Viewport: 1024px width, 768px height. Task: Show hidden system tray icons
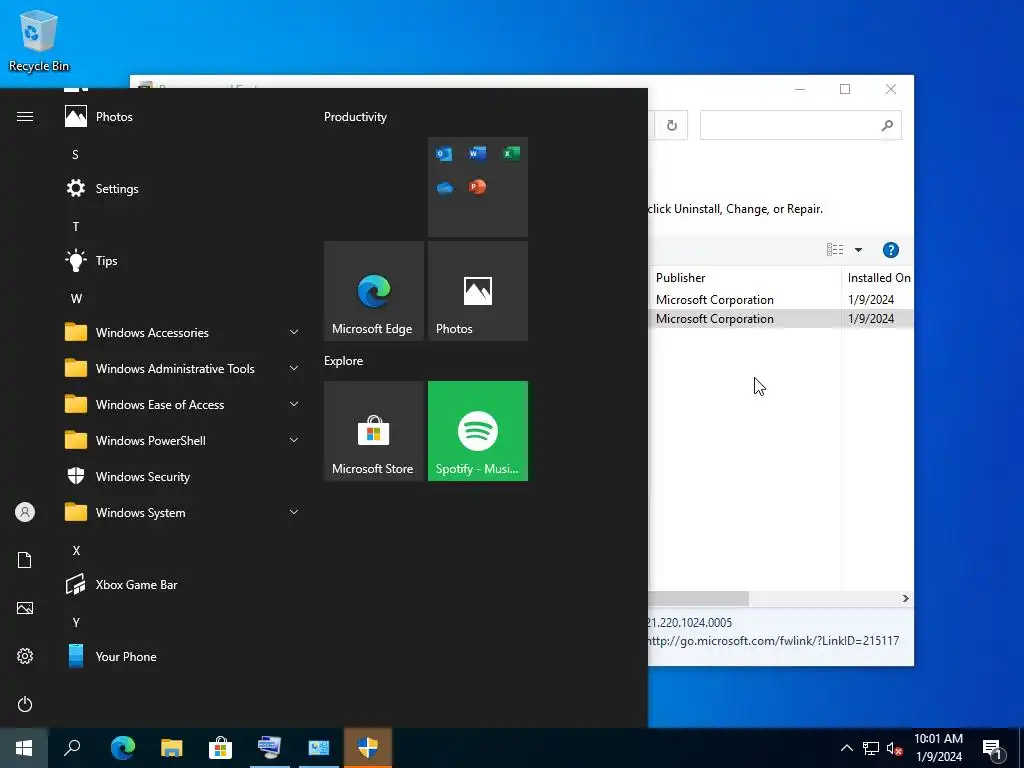click(x=846, y=748)
